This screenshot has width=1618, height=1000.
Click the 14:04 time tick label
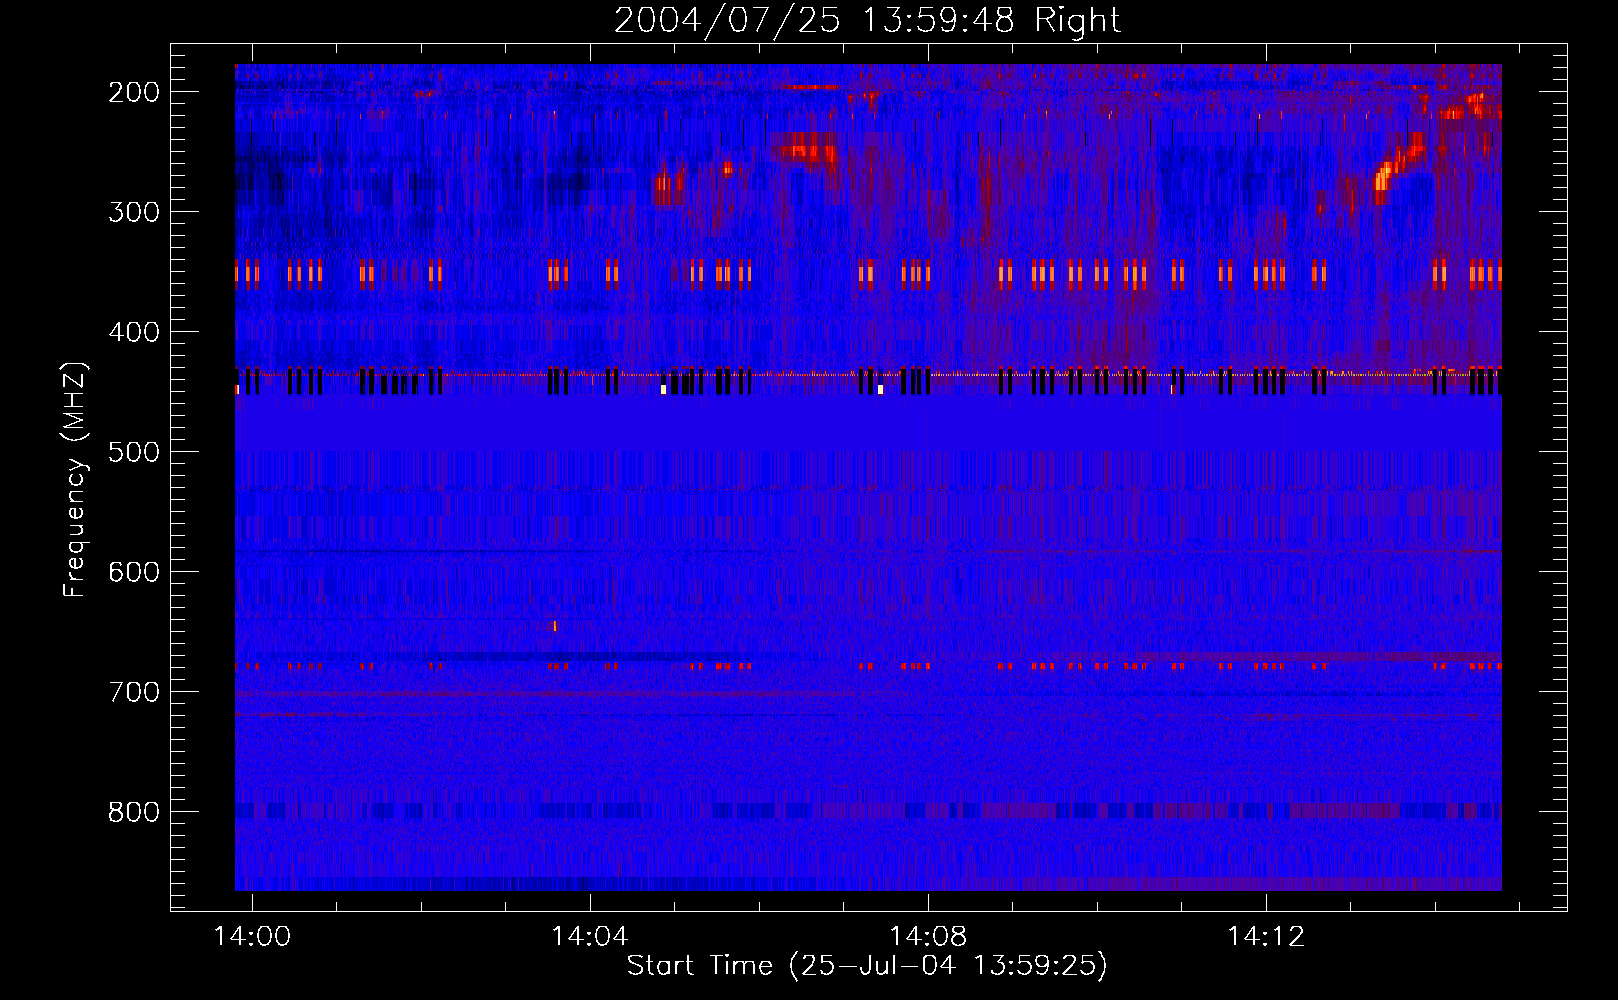(x=590, y=937)
